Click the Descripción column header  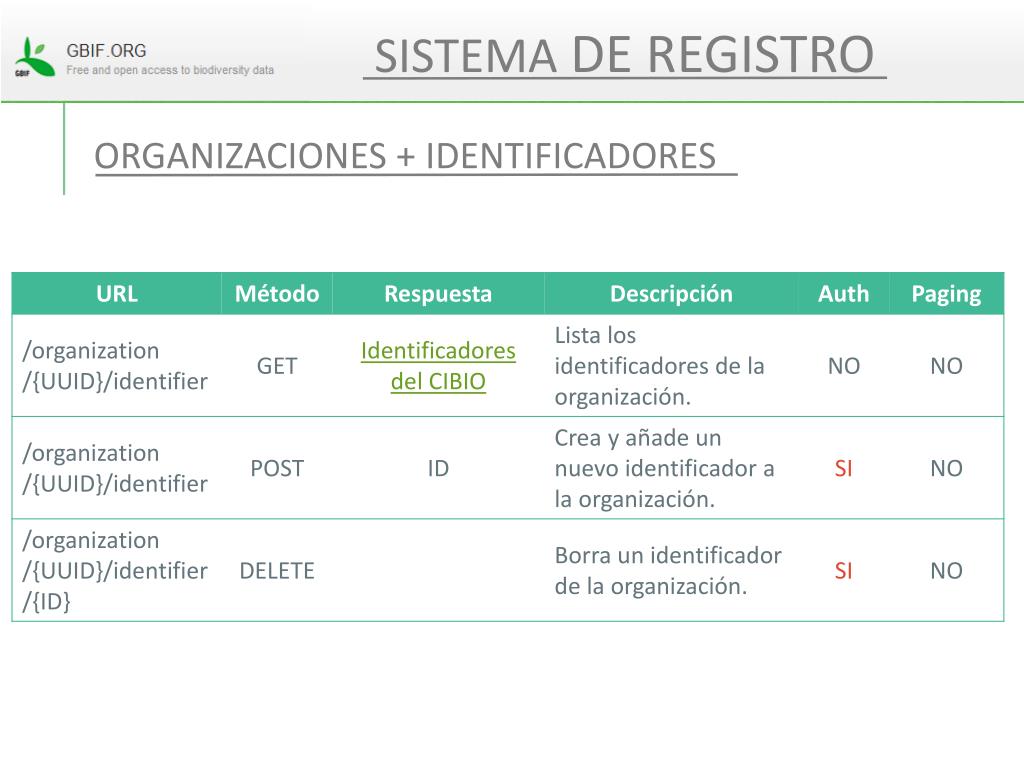click(671, 294)
